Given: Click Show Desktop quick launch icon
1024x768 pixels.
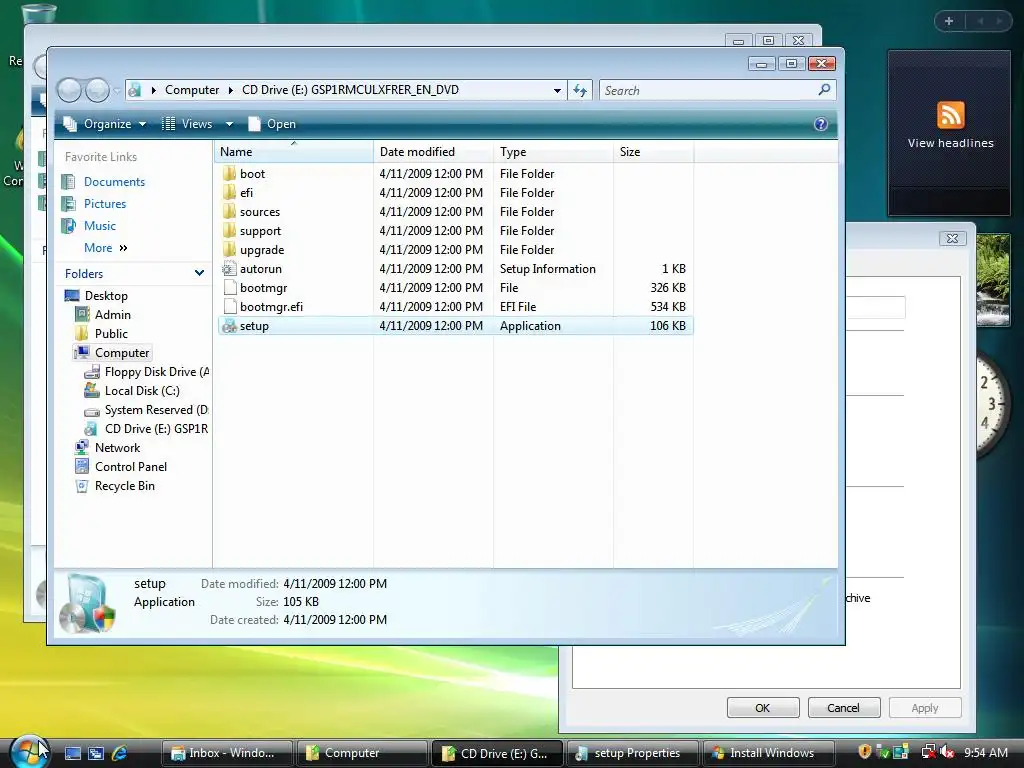Looking at the screenshot, I should 72,753.
